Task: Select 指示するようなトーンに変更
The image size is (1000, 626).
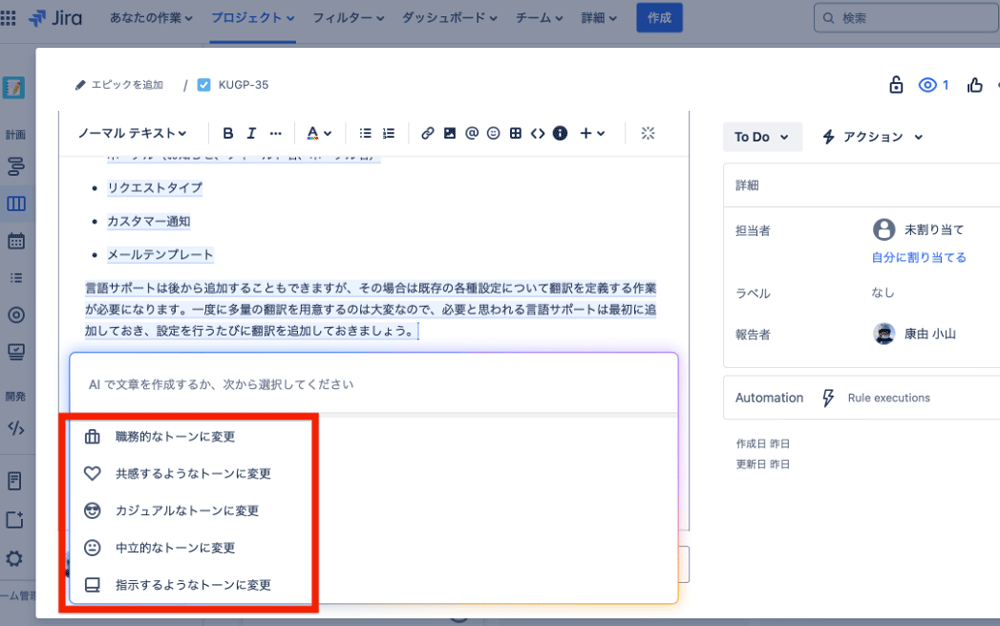Action: tap(191, 585)
